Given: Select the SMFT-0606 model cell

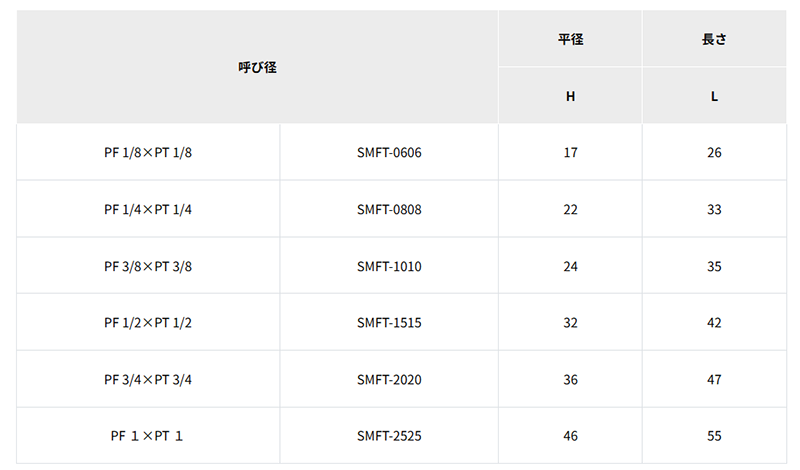Looking at the screenshot, I should (389, 152).
